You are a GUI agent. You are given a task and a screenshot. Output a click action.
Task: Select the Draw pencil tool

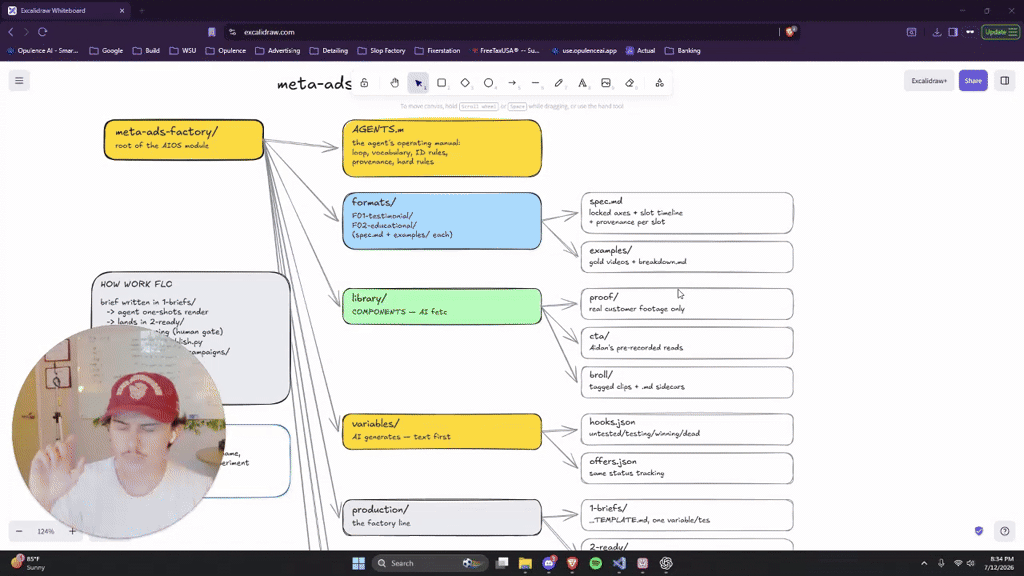559,83
